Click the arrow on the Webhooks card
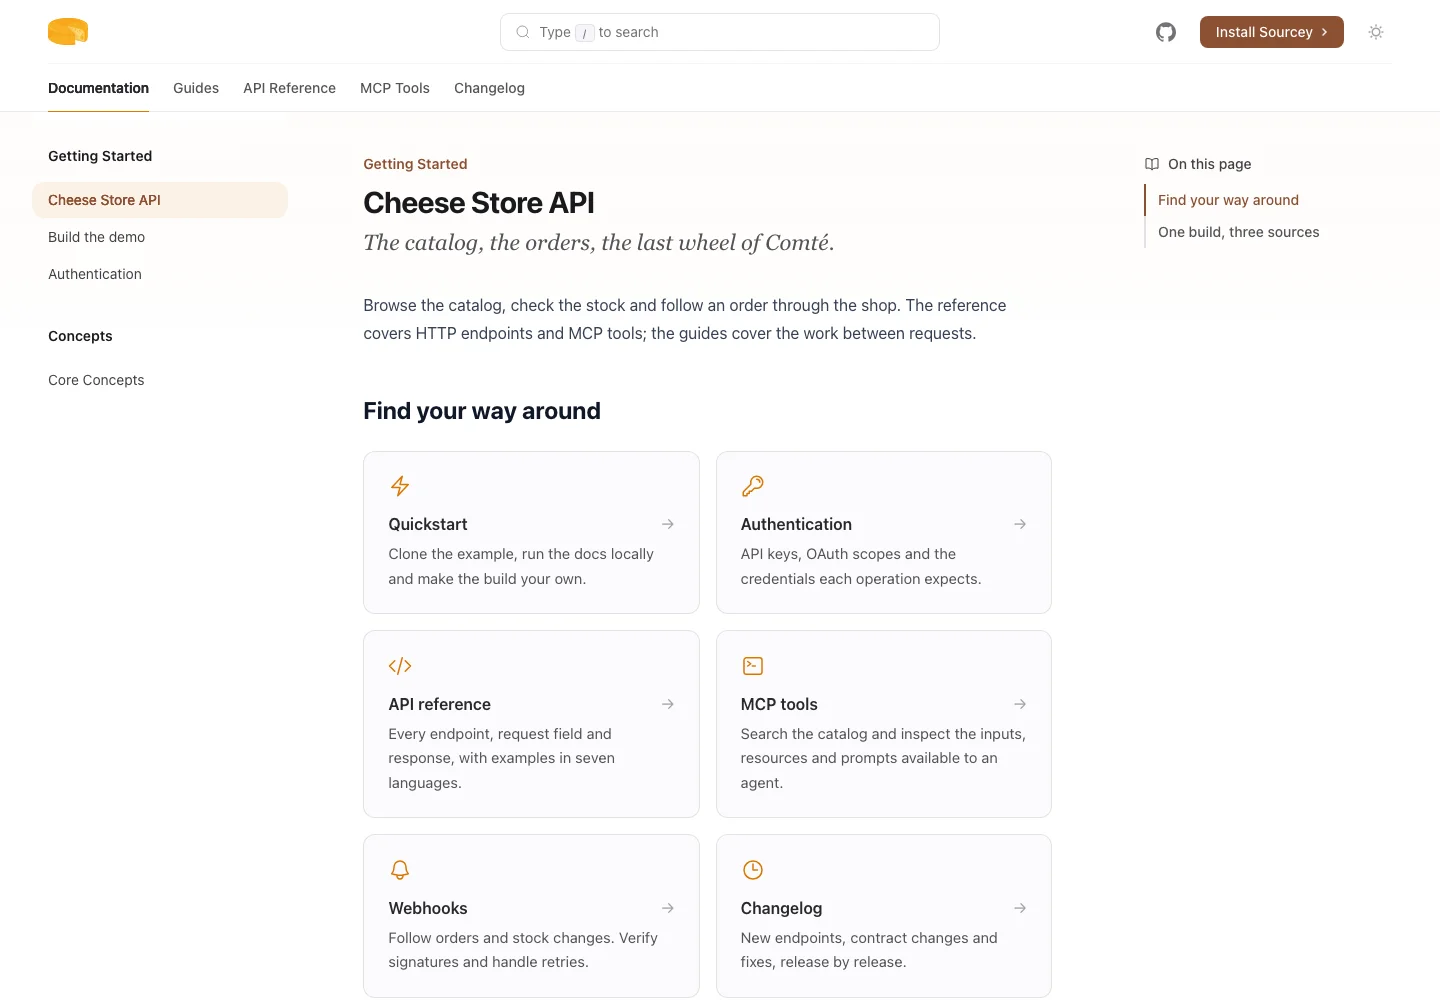The height and width of the screenshot is (1000, 1440). click(668, 908)
